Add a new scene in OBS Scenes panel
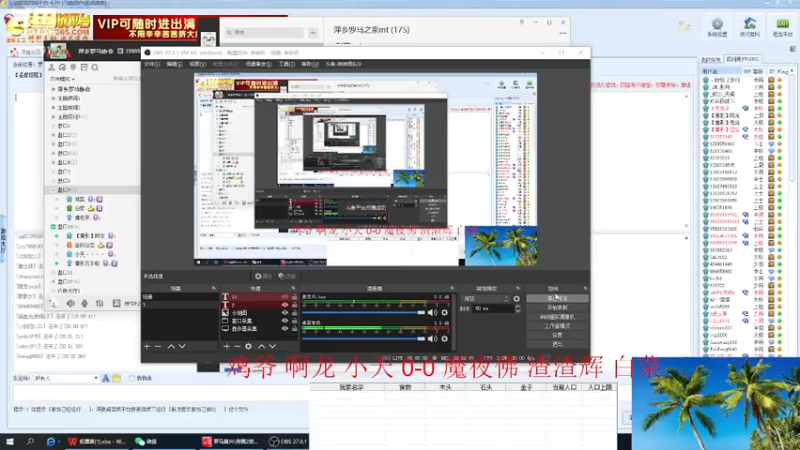This screenshot has height=450, width=800. (x=147, y=346)
